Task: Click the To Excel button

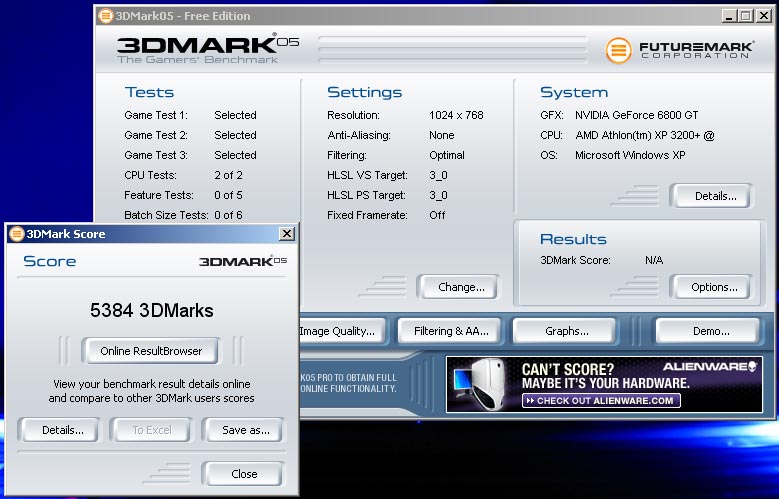Action: [x=152, y=430]
